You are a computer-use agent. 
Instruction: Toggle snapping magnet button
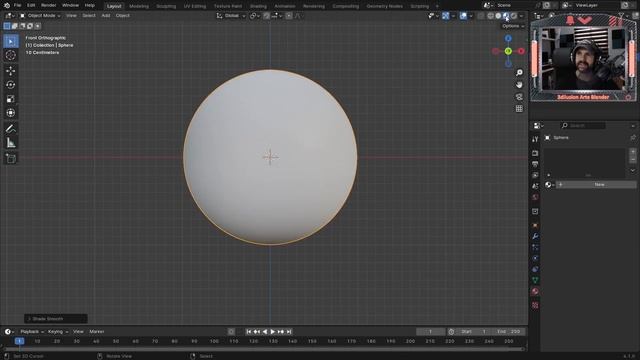point(267,16)
